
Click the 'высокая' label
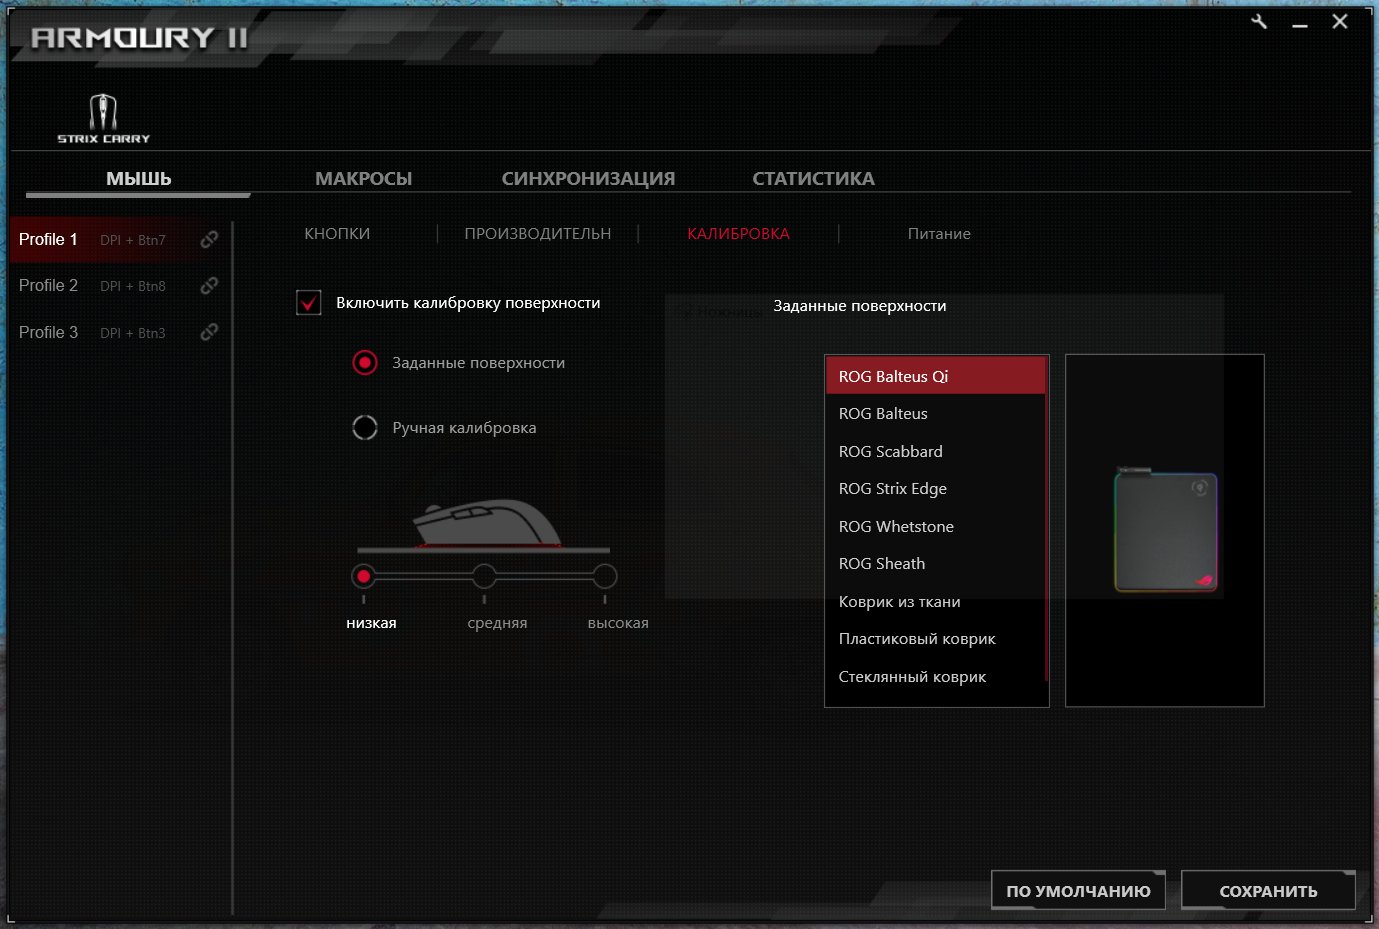click(x=618, y=622)
